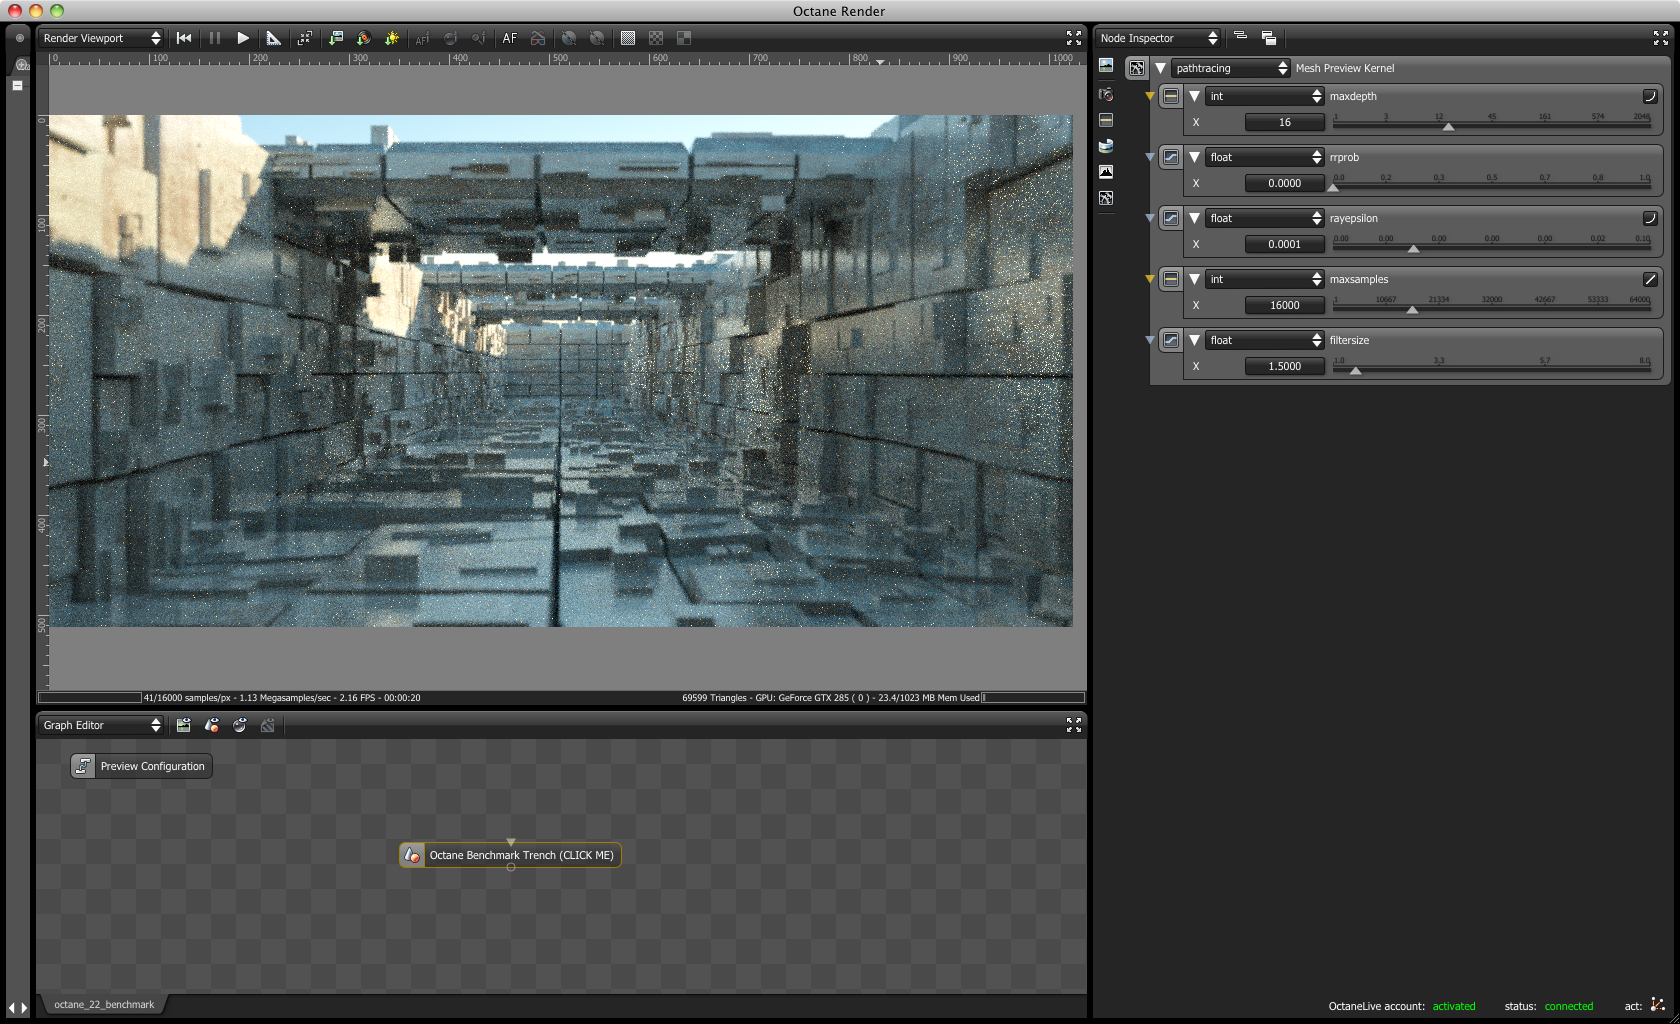The image size is (1680, 1024).
Task: Click the four-square split icon in viewport toolbar
Action: [x=684, y=38]
